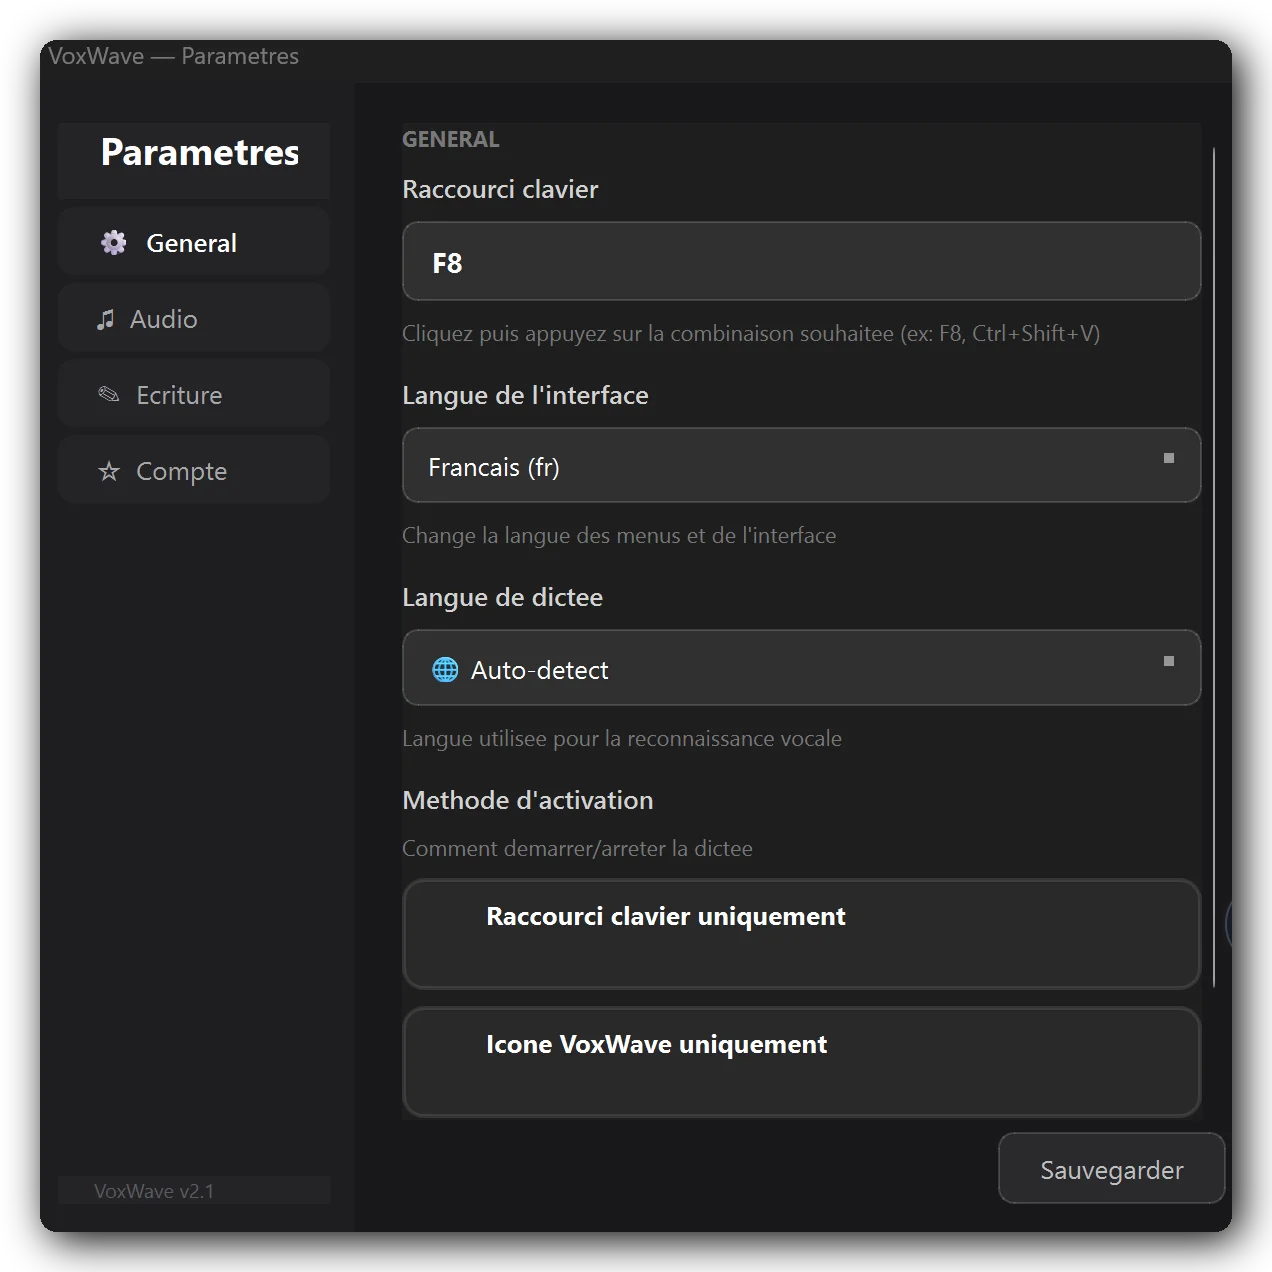Click the Parametres sidebar heading

point(200,152)
